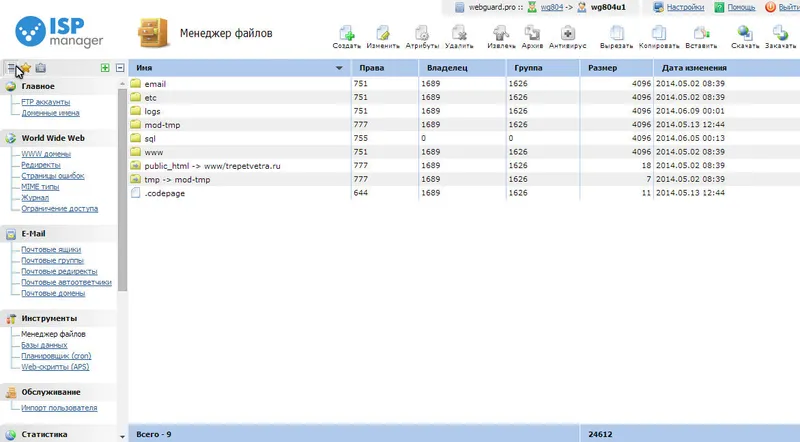Click the Настройки icon in top bar

click(659, 7)
